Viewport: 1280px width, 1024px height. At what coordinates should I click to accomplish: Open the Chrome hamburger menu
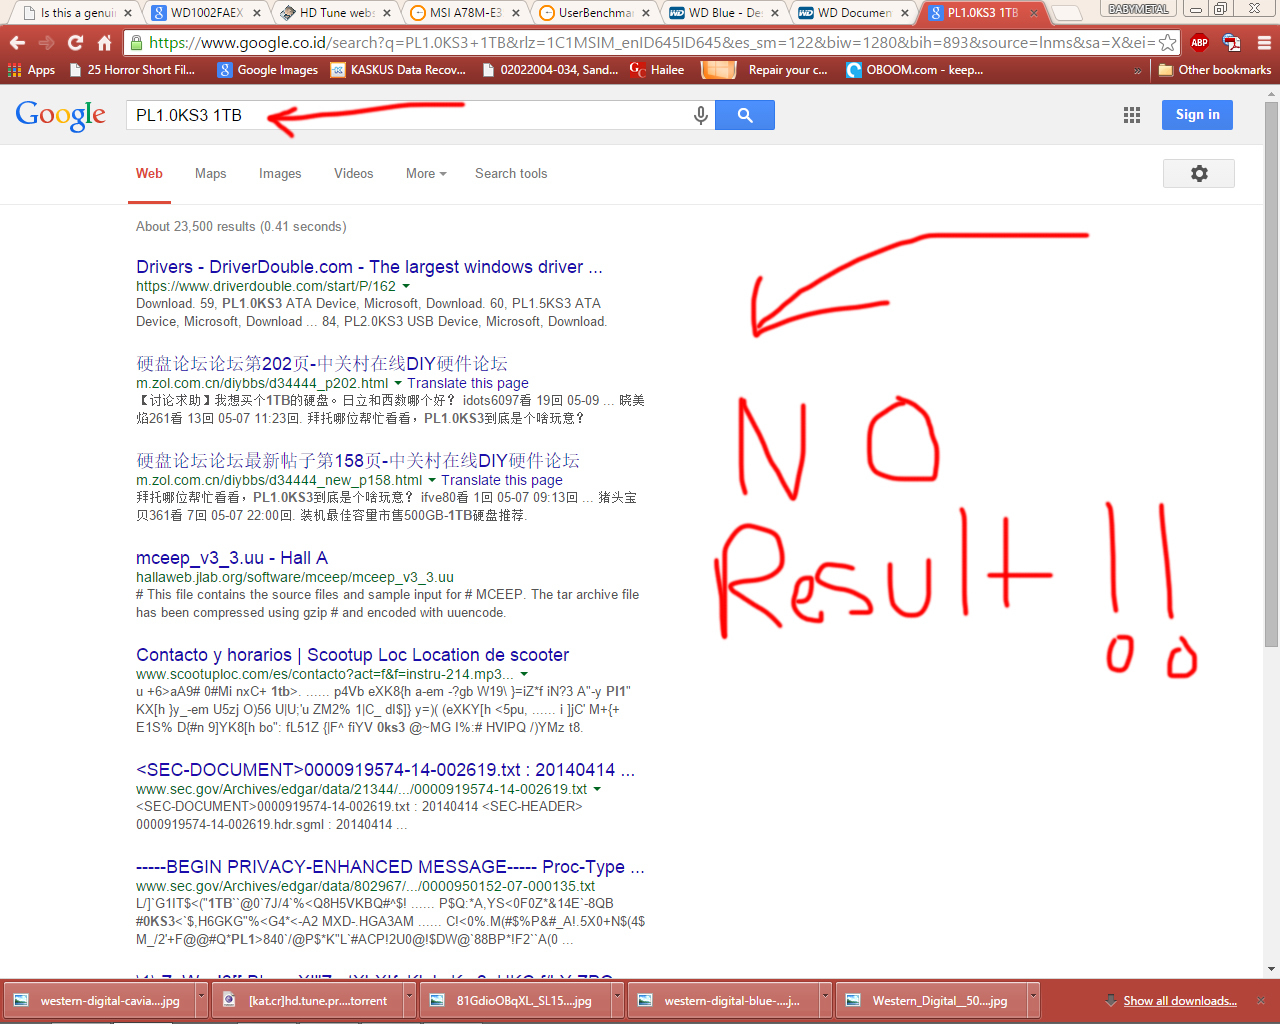tap(1264, 43)
